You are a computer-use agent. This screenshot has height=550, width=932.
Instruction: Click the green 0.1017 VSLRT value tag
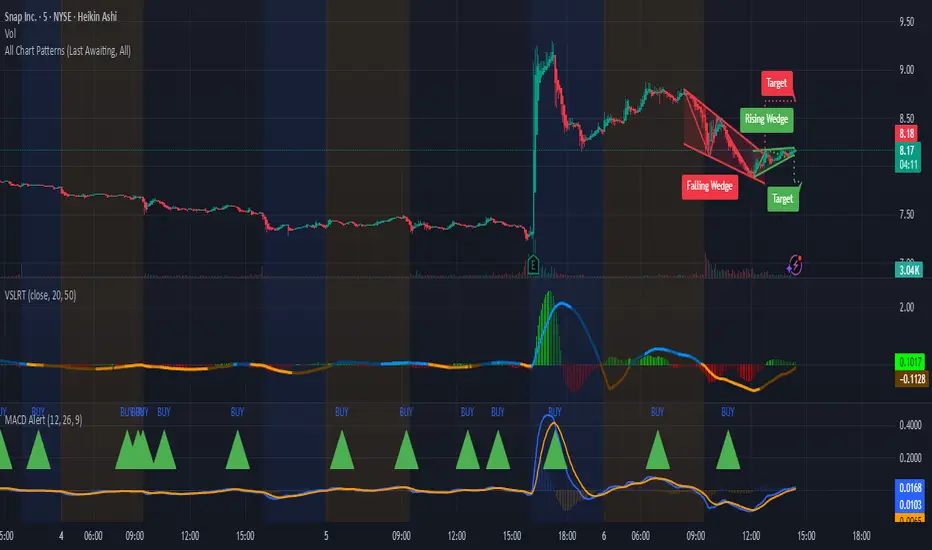tap(910, 362)
